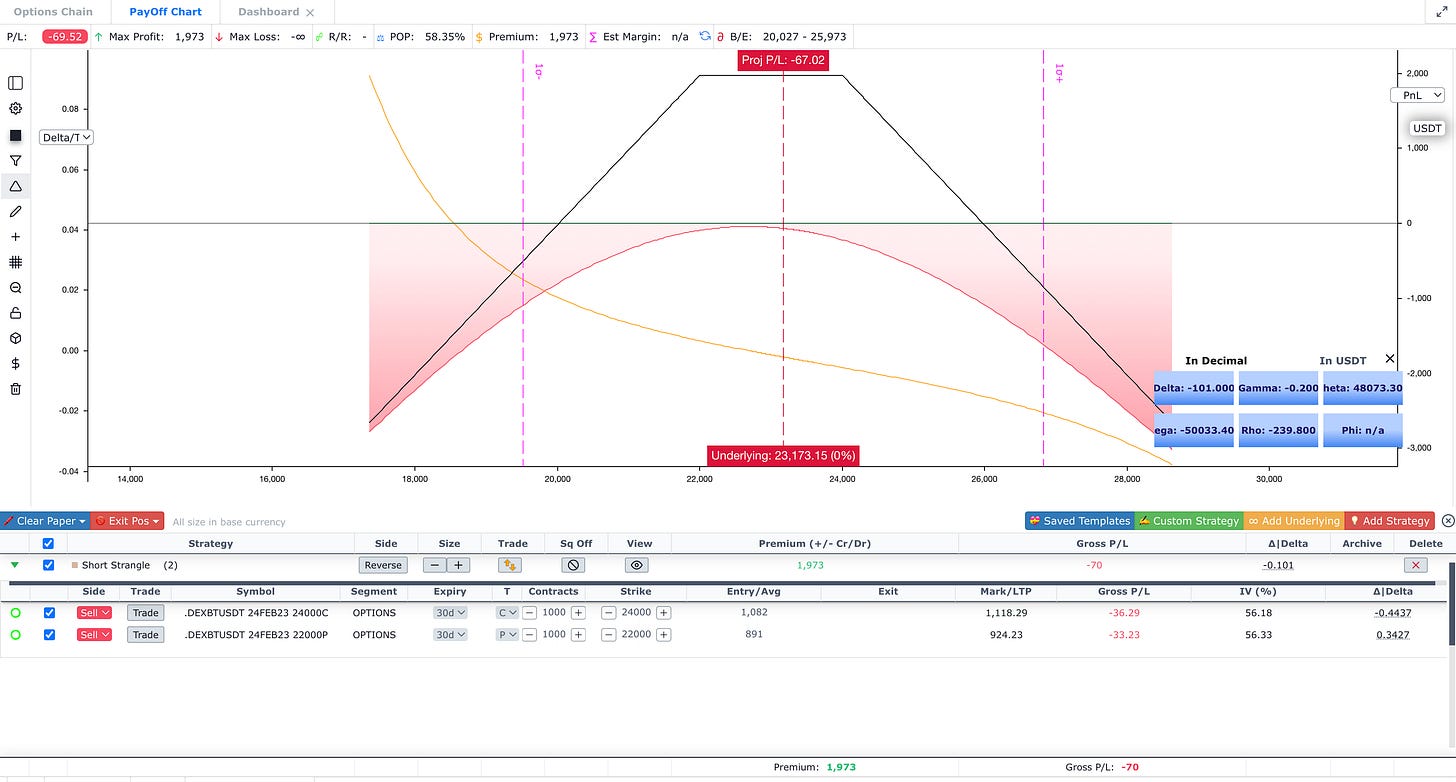The image size is (1456, 782).
Task: Click the zoom out magnifier icon
Action: (15, 288)
